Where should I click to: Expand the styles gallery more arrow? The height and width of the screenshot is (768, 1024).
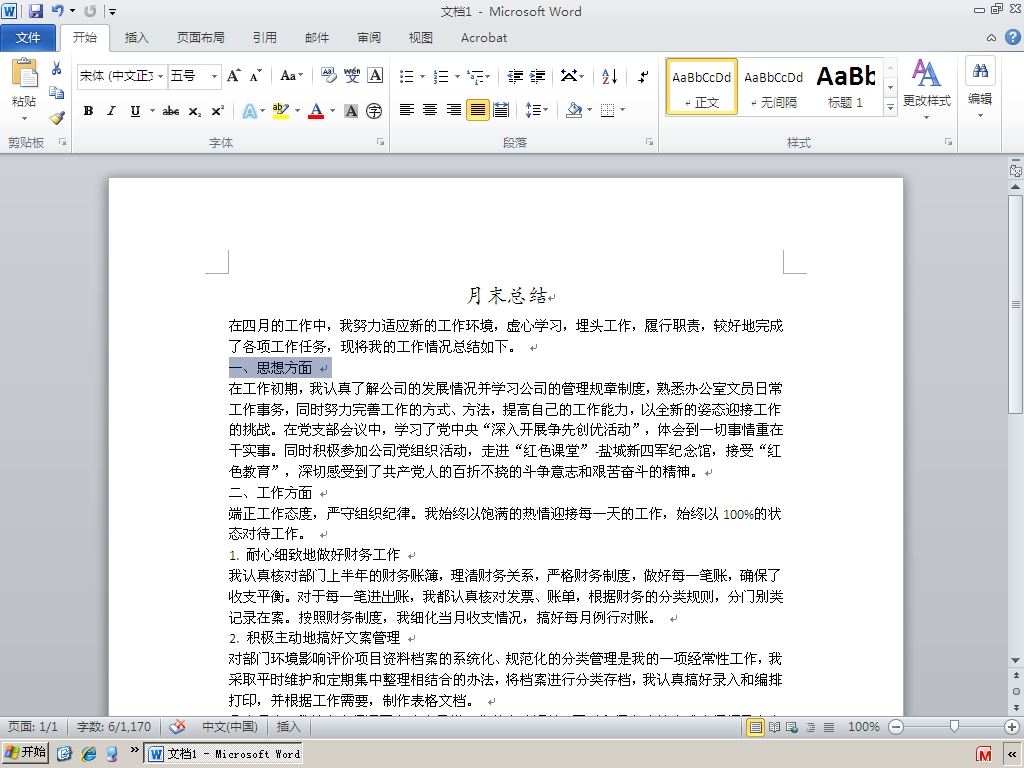point(890,107)
